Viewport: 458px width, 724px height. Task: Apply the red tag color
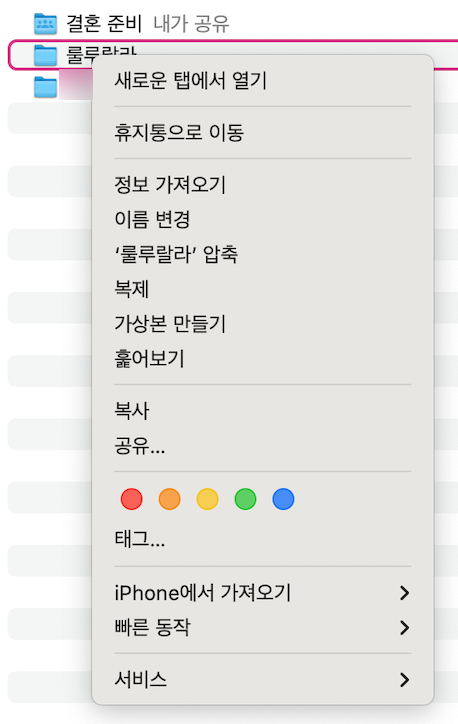[x=132, y=499]
